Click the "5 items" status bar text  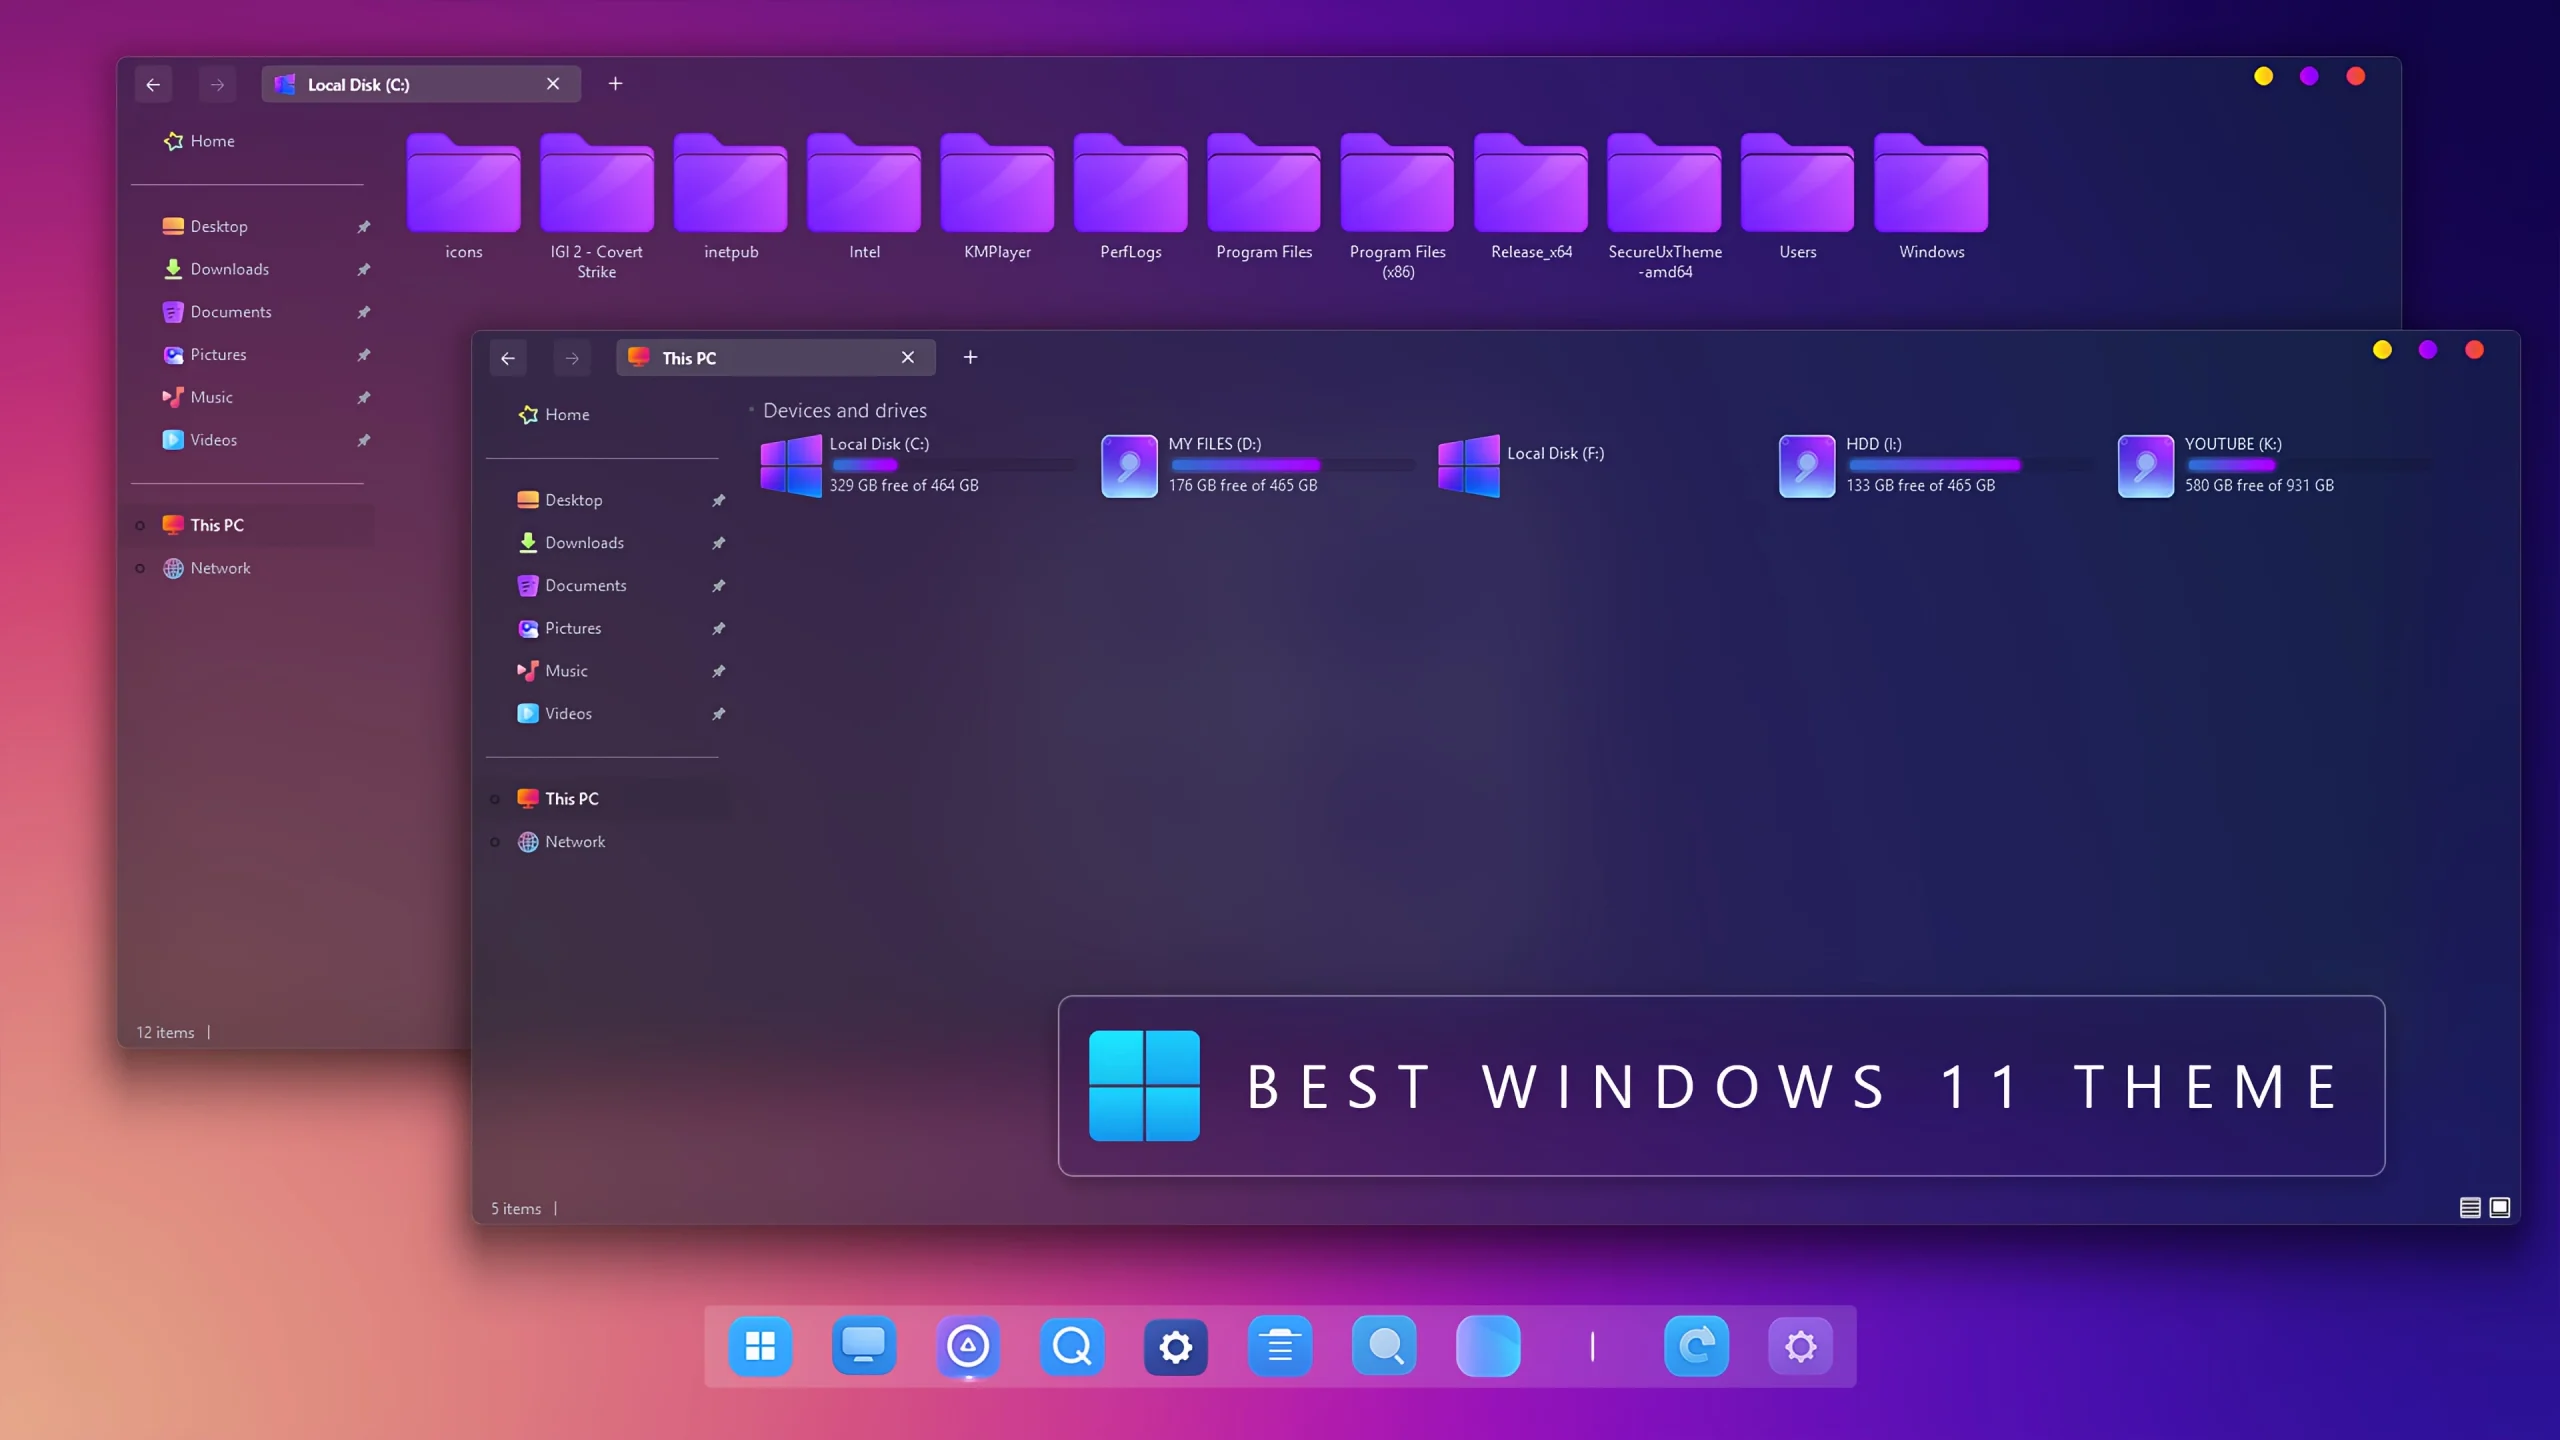(x=516, y=1209)
